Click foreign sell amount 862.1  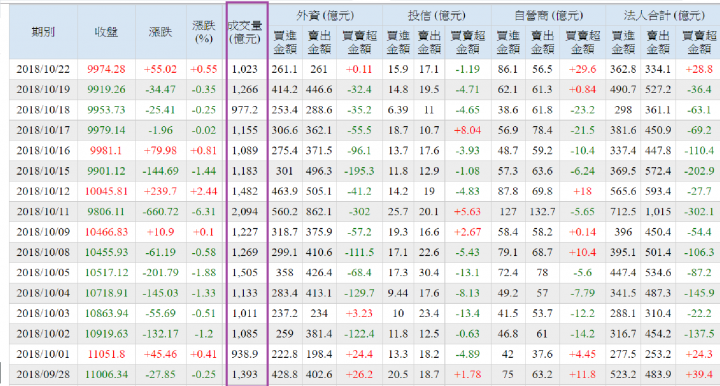click(319, 212)
